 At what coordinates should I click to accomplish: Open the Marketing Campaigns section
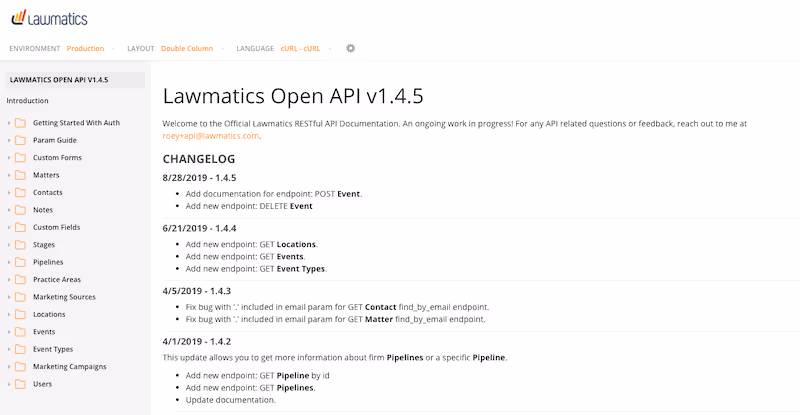coord(70,367)
